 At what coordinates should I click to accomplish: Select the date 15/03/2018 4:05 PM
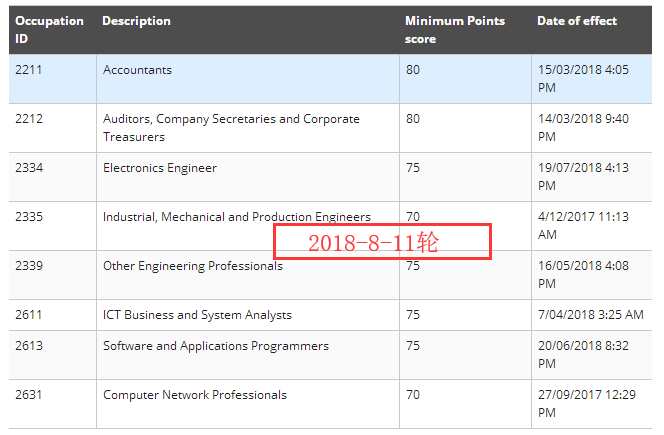582,78
